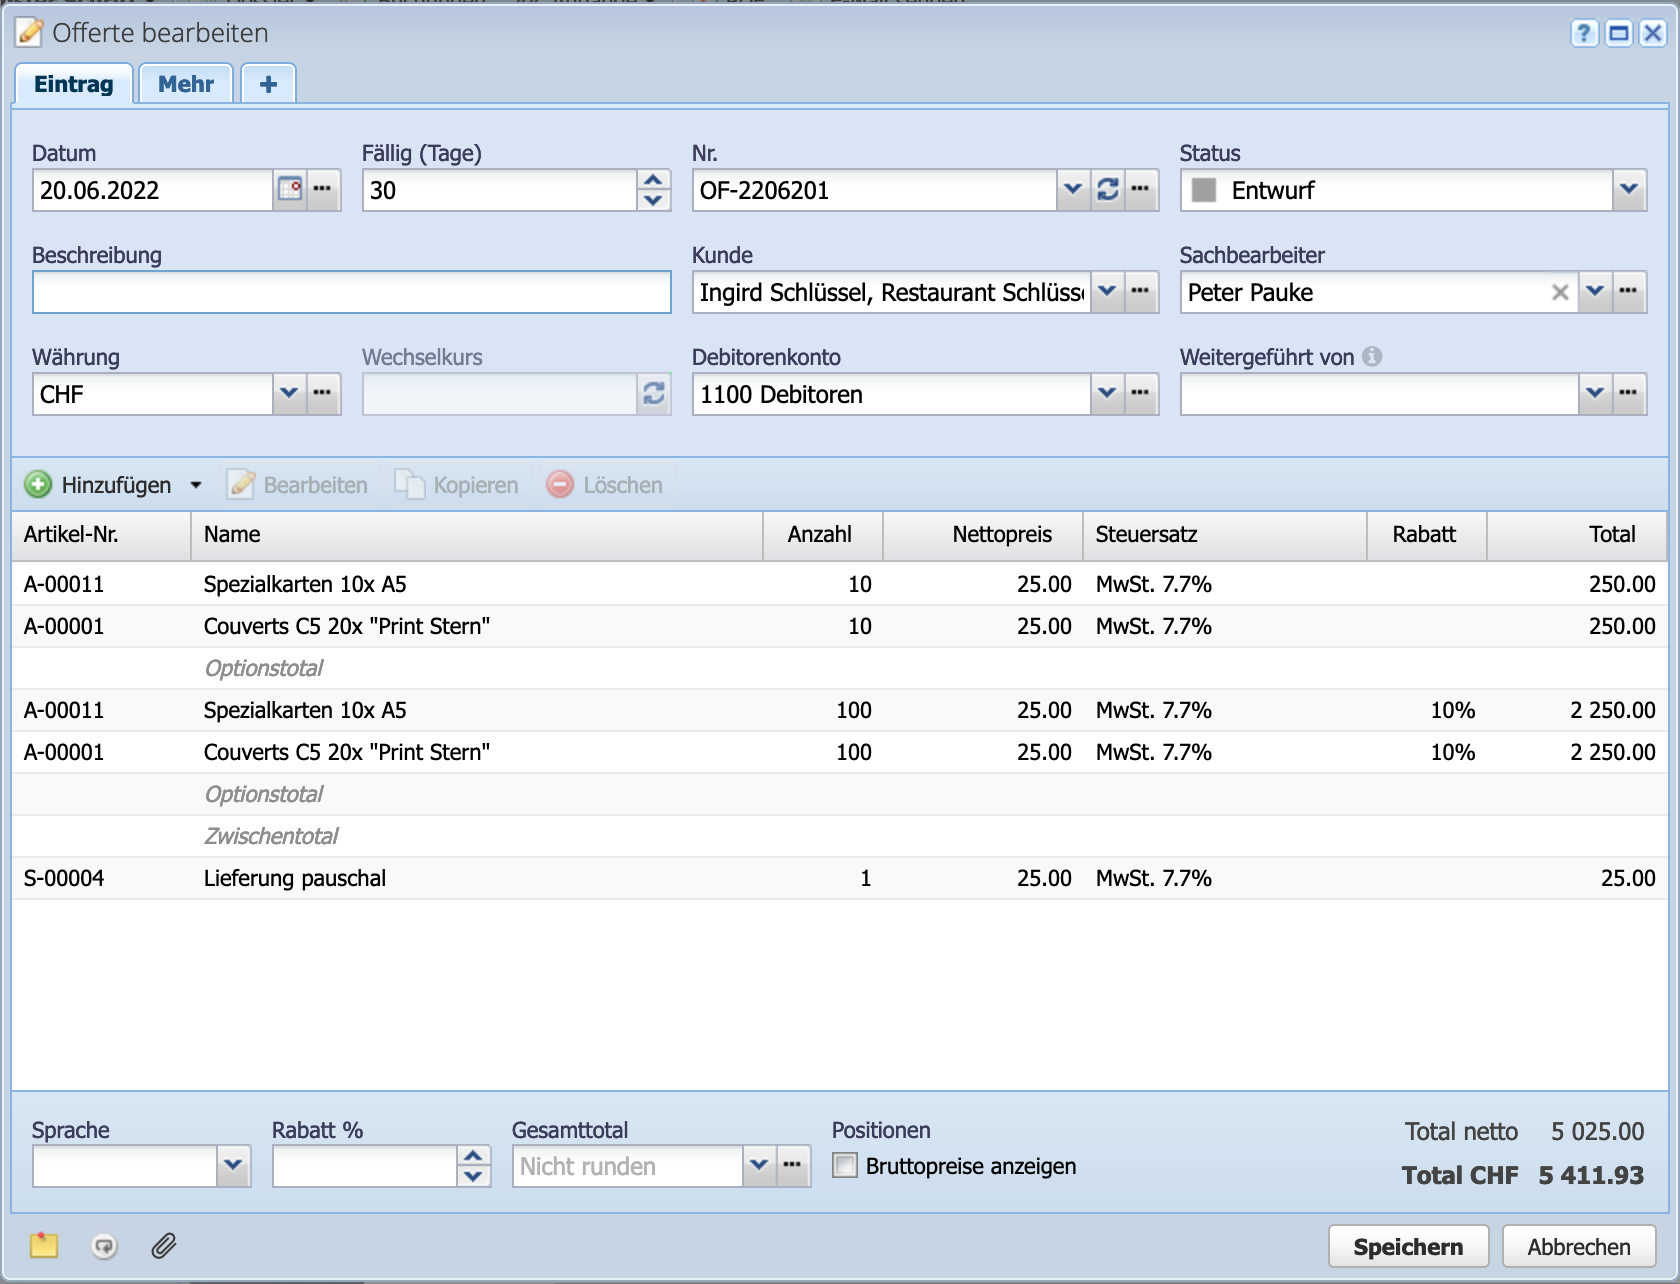Expand the Sprache dropdown
1680x1284 pixels.
click(233, 1166)
